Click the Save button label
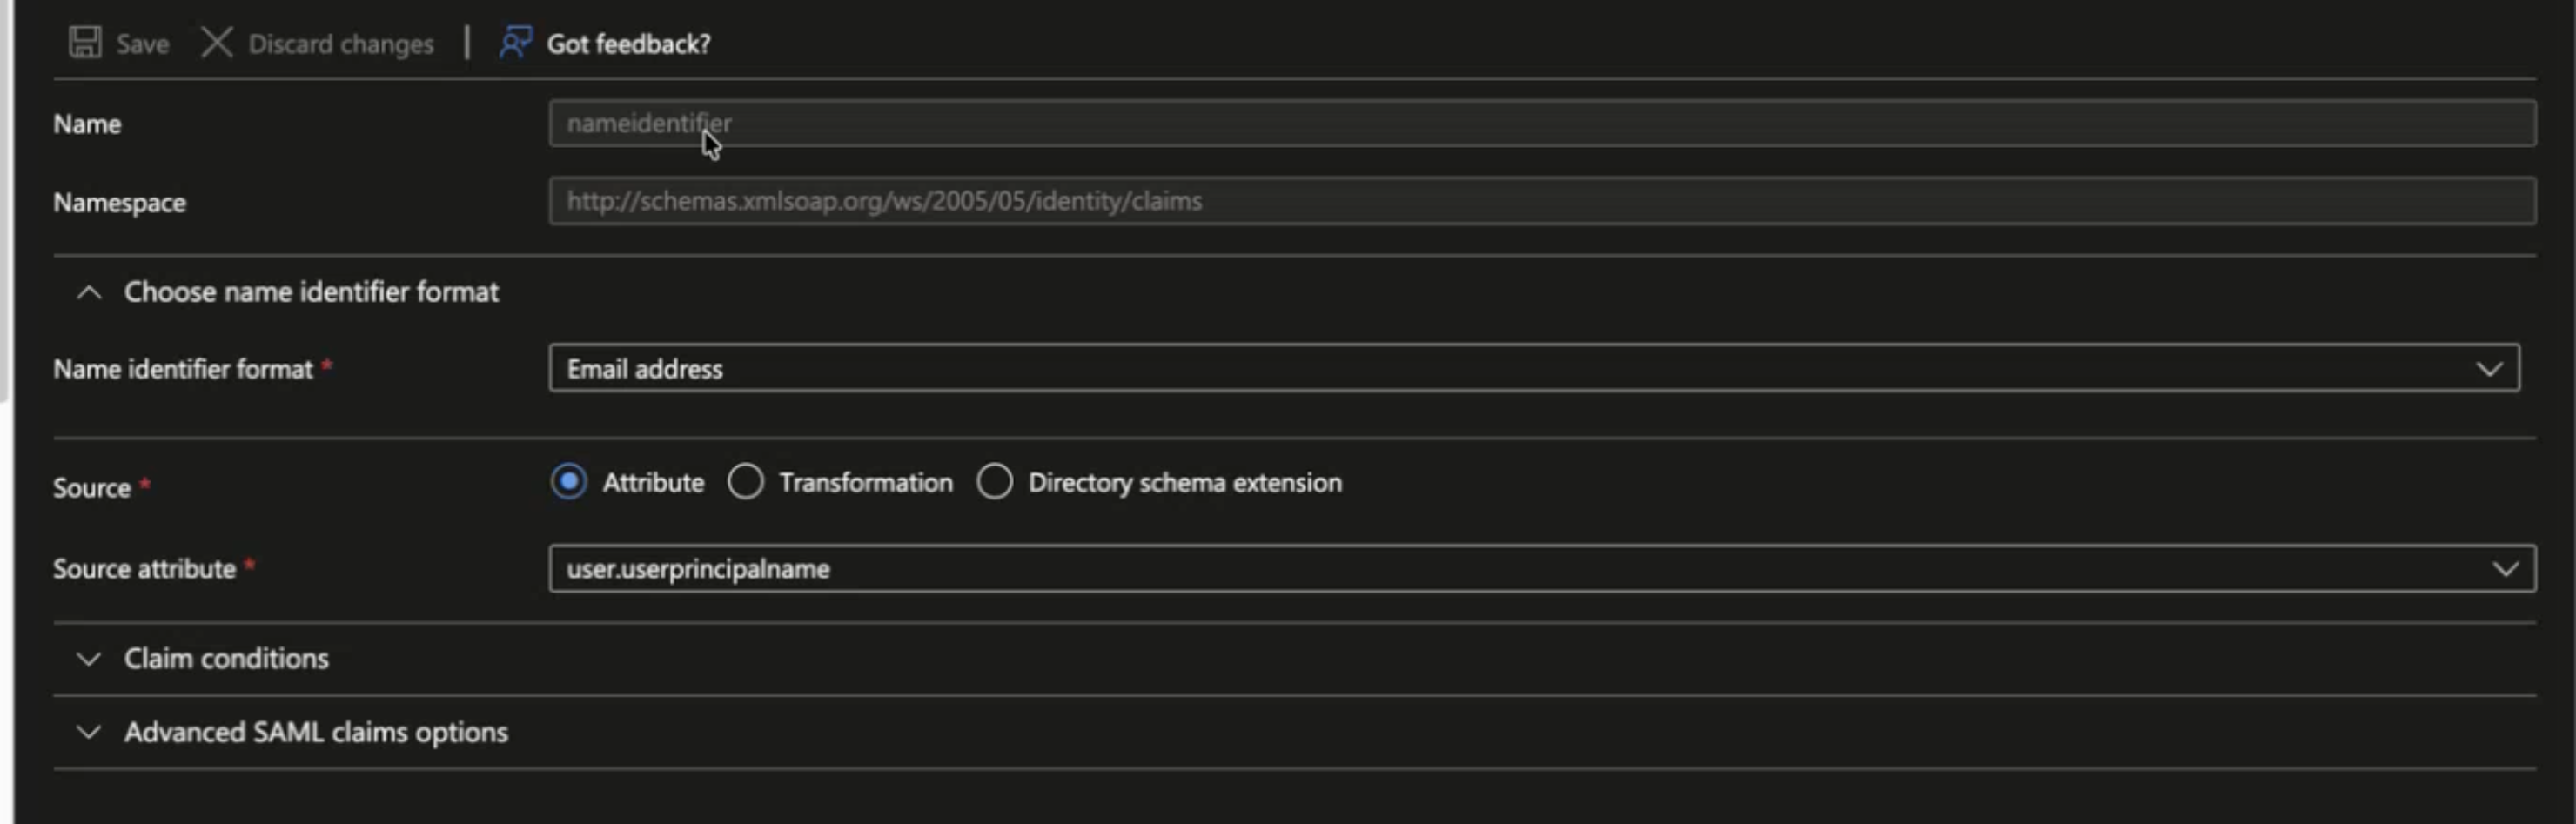This screenshot has width=2576, height=824. click(142, 44)
